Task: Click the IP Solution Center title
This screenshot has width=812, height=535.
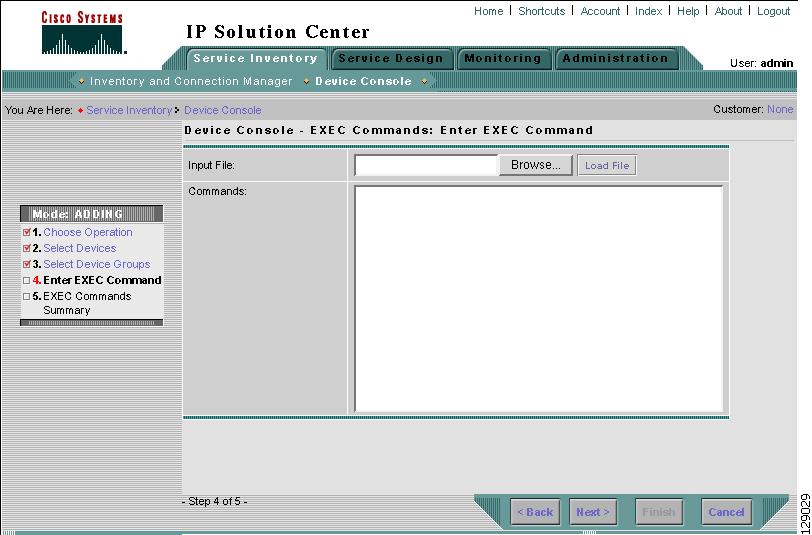Action: point(278,32)
